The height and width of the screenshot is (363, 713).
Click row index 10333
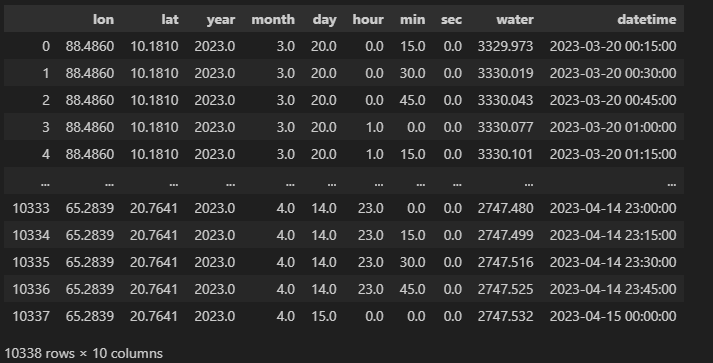pyautogui.click(x=31, y=208)
